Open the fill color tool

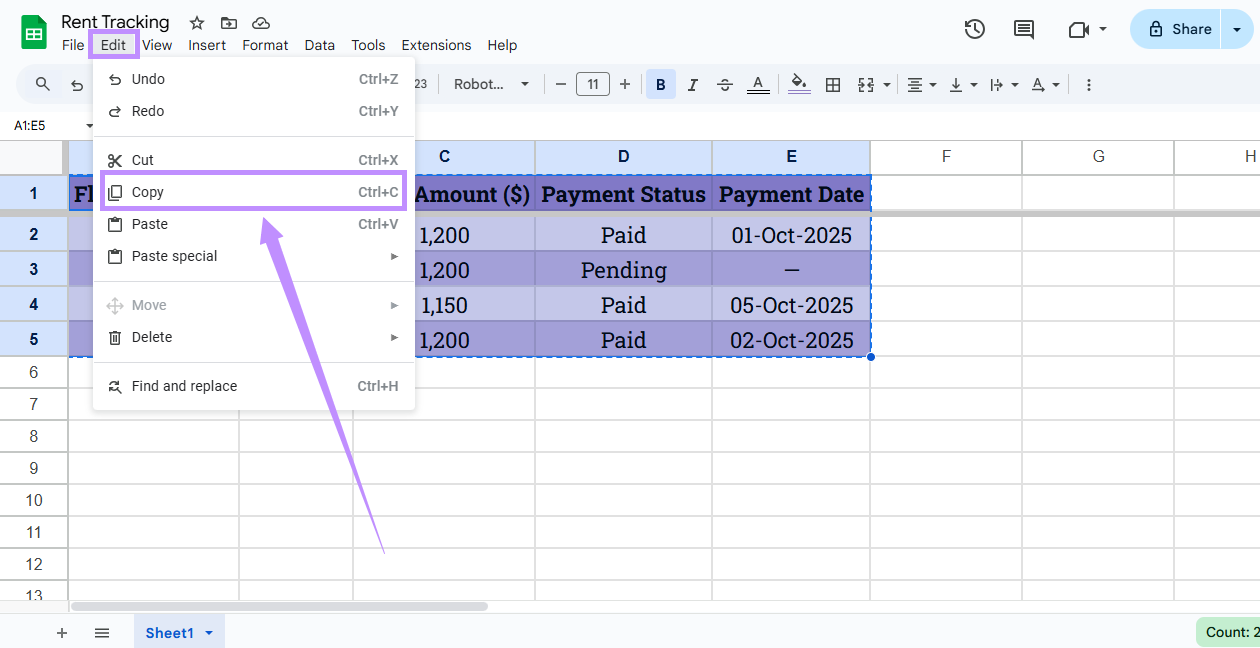799,84
